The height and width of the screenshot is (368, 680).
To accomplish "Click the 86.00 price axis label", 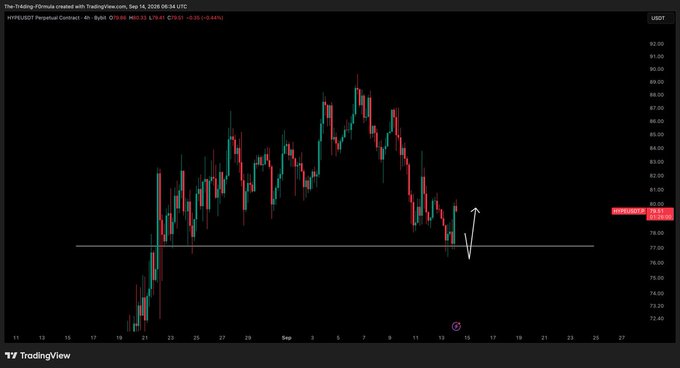I will coord(657,121).
